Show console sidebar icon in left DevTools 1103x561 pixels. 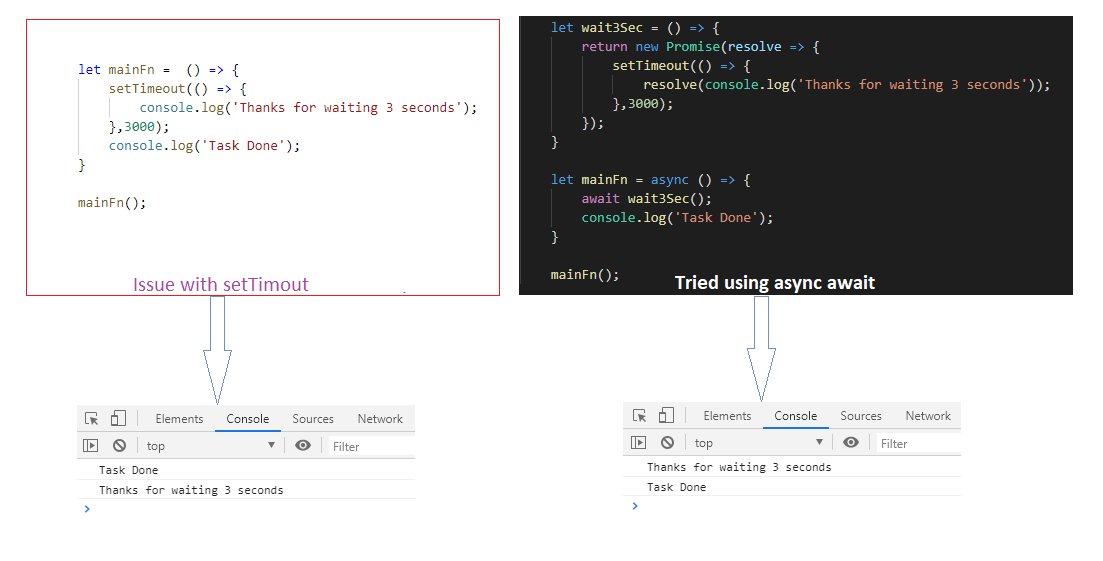(91, 445)
